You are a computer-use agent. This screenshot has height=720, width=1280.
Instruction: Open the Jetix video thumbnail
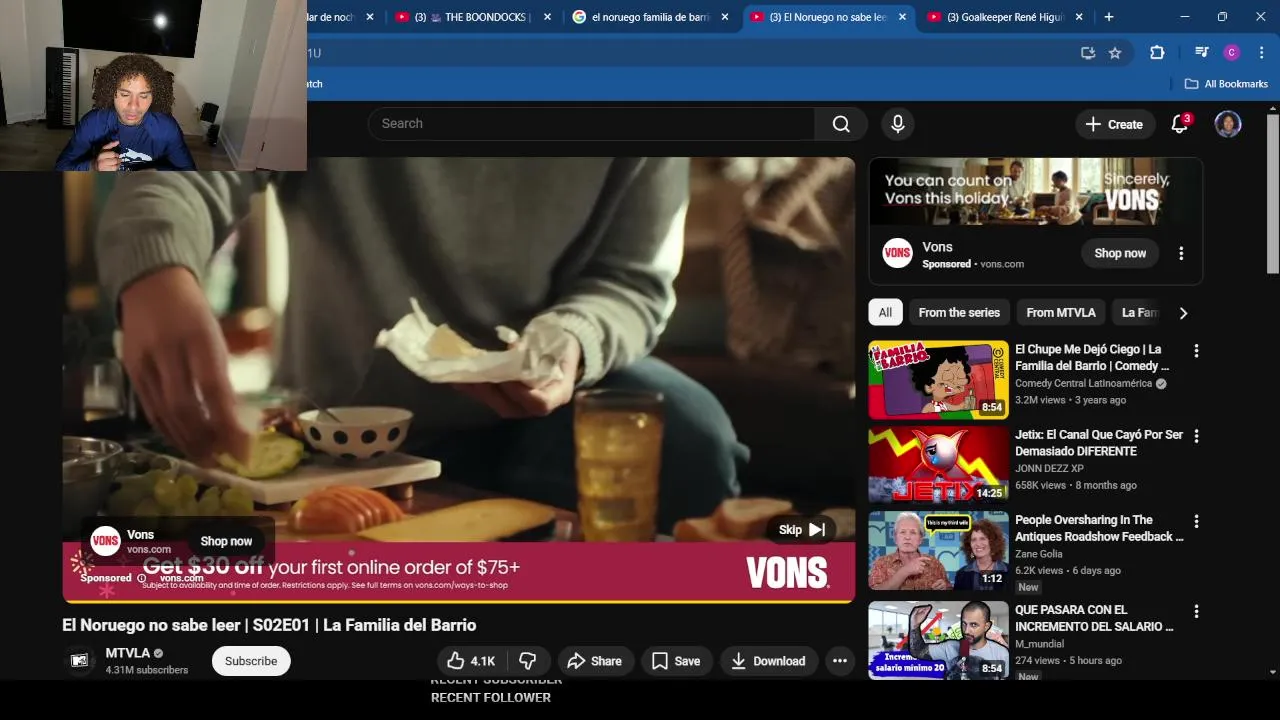pyautogui.click(x=938, y=465)
